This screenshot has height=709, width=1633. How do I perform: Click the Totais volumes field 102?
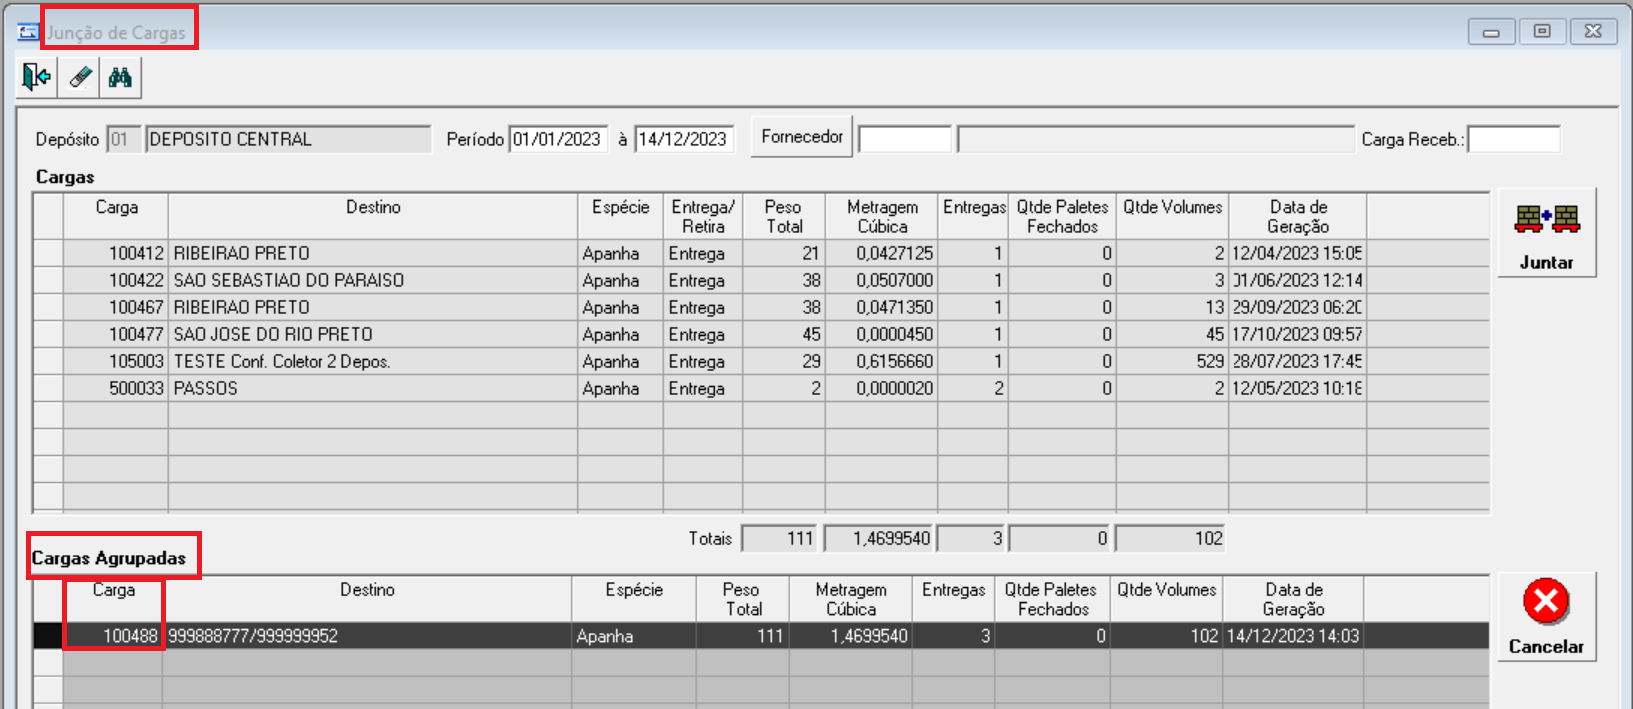pyautogui.click(x=1170, y=538)
